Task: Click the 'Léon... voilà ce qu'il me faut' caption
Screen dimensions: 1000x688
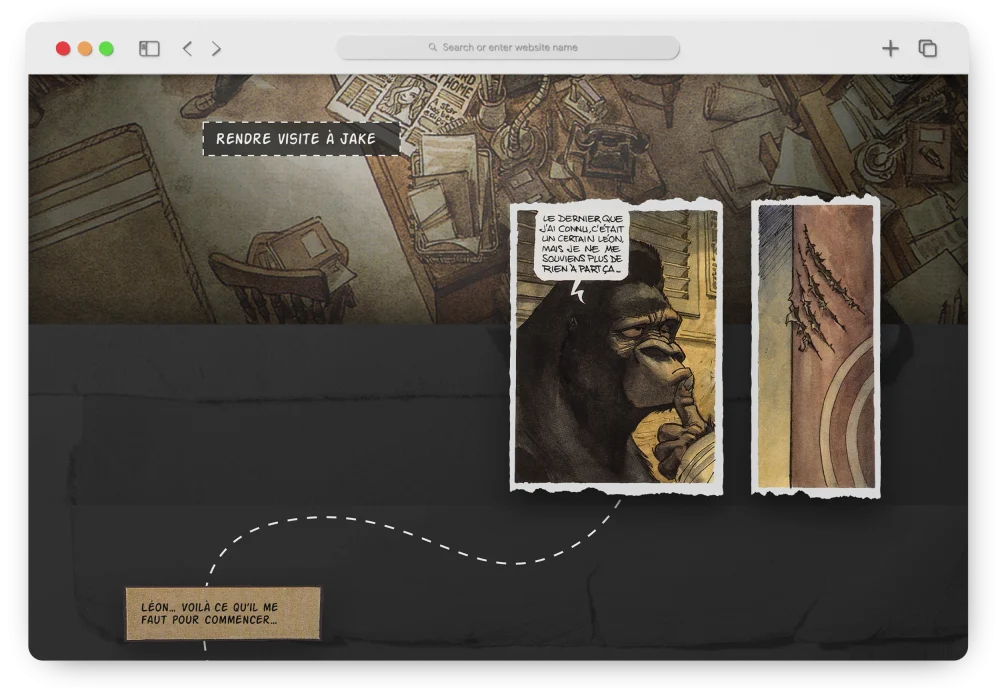Action: [x=223, y=613]
